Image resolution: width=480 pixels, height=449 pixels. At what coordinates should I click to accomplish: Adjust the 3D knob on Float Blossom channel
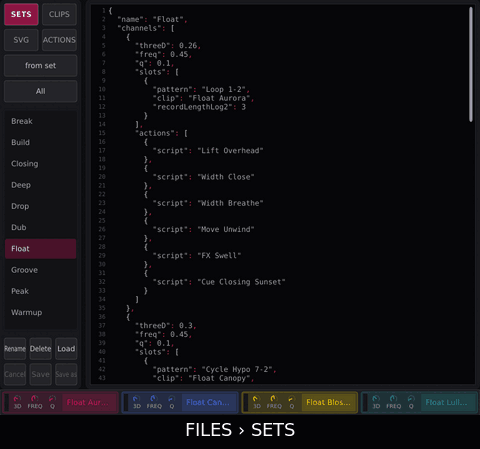coord(256,402)
